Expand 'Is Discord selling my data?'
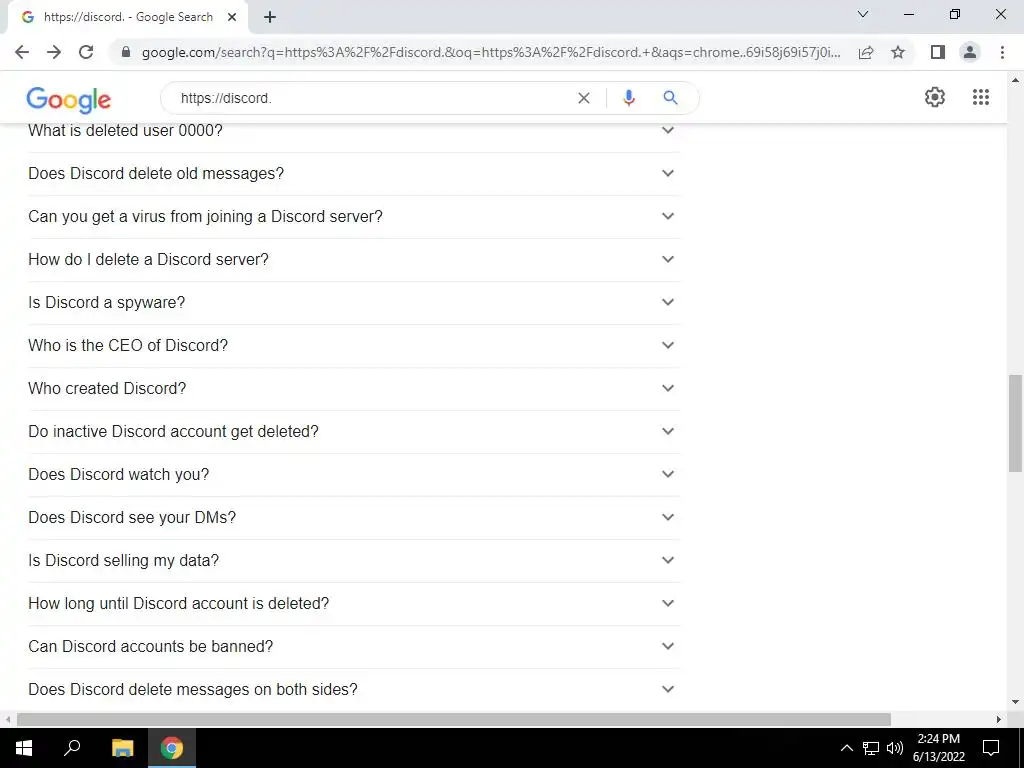 (353, 562)
